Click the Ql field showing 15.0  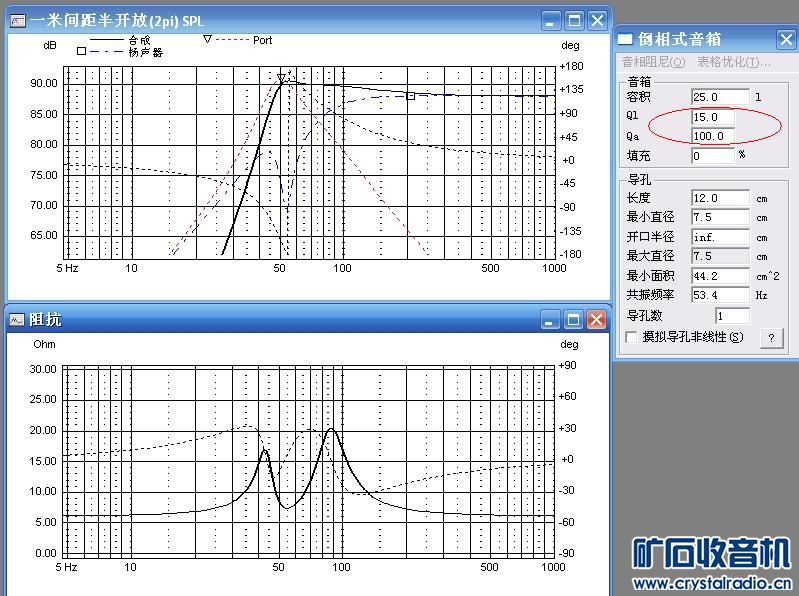click(713, 117)
